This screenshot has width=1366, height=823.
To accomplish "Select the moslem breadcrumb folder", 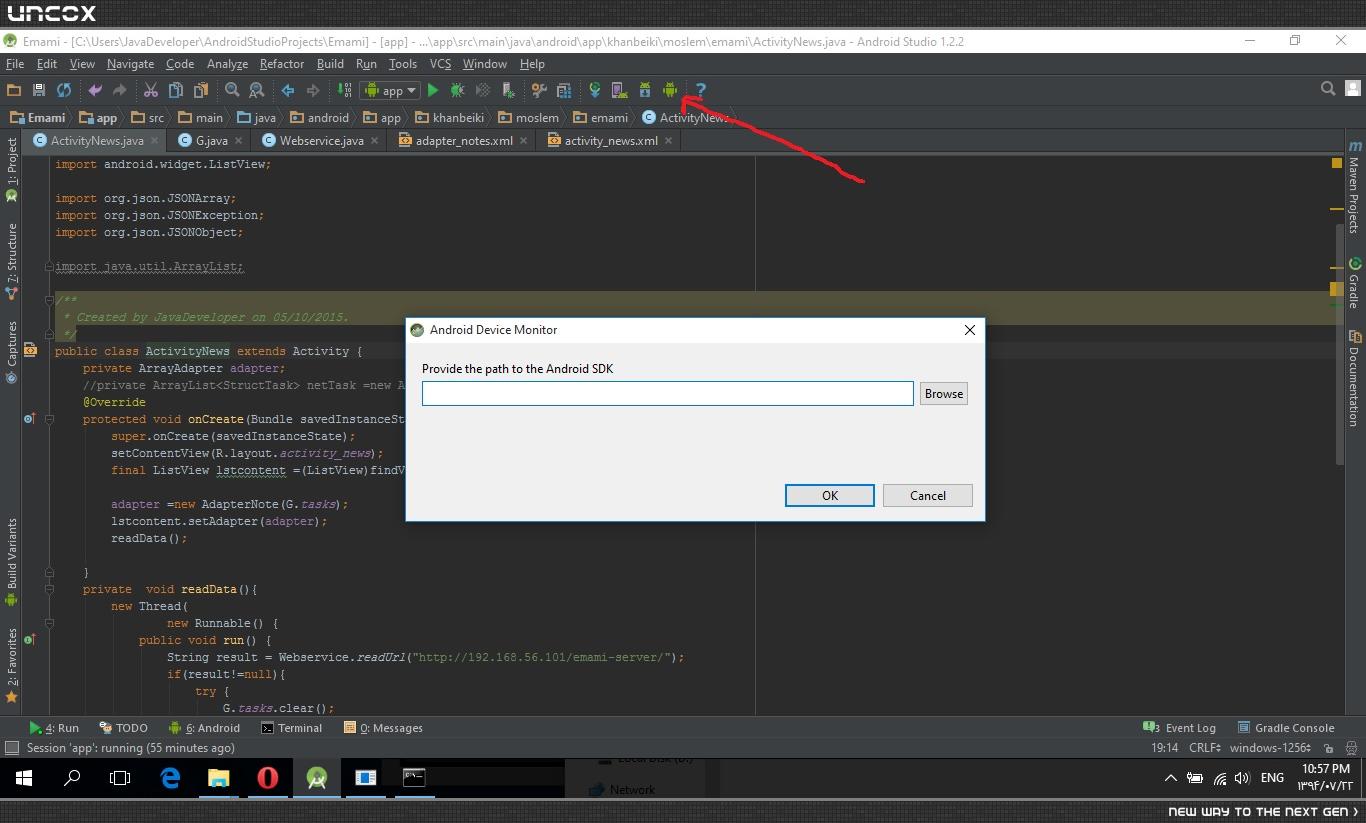I will (x=529, y=117).
